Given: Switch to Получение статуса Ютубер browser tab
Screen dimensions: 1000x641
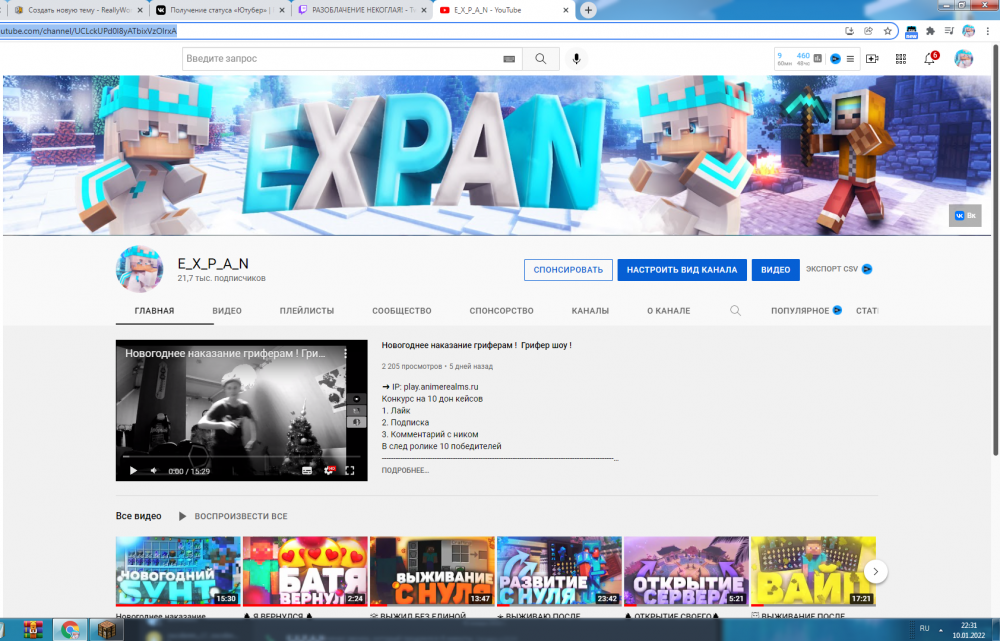Looking at the screenshot, I should [x=219, y=10].
